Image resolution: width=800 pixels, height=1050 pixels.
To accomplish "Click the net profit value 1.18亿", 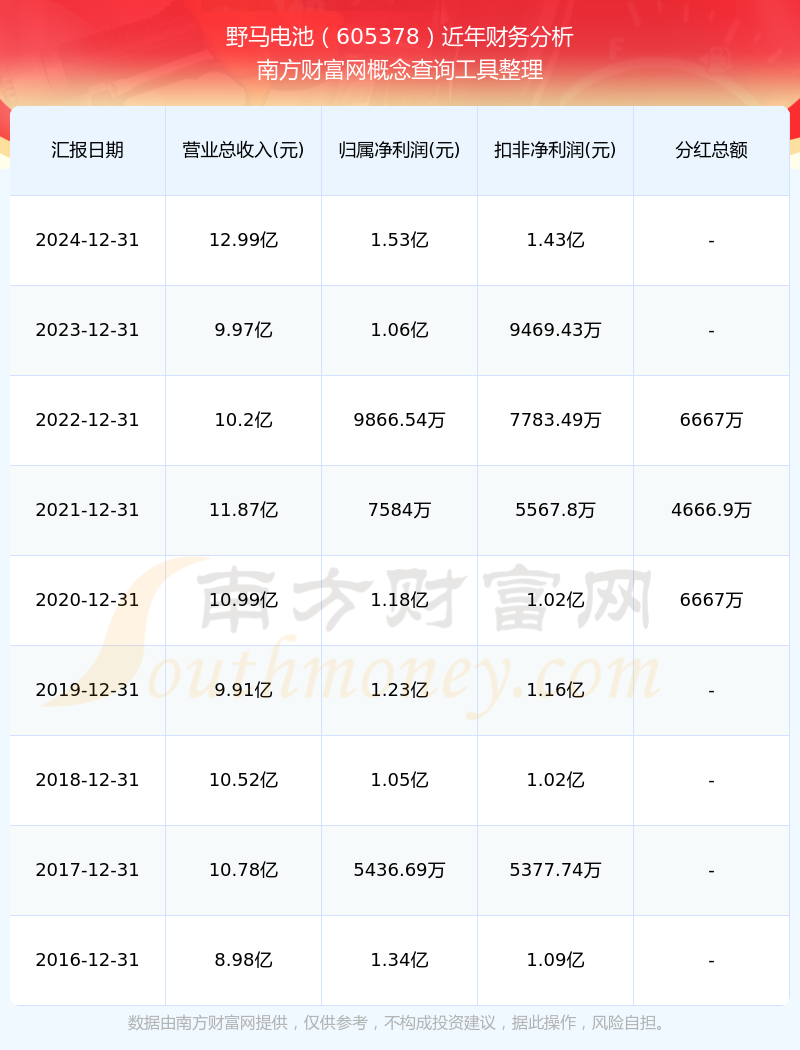I will tap(400, 600).
